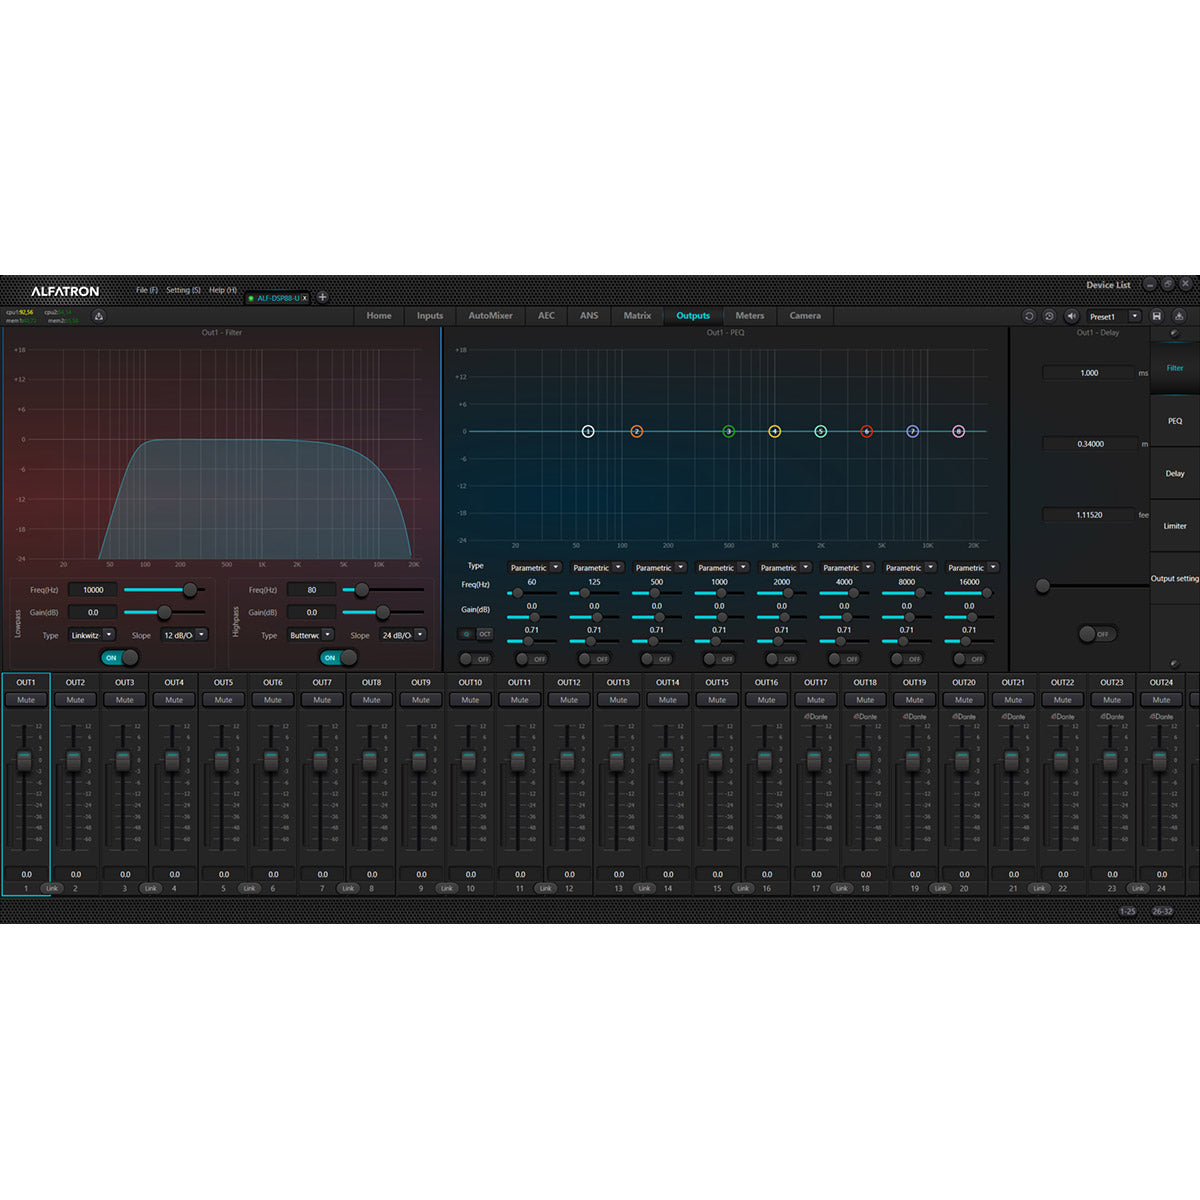The height and width of the screenshot is (1200, 1200).
Task: Click the history restore icon next to undo
Action: coord(1049,316)
